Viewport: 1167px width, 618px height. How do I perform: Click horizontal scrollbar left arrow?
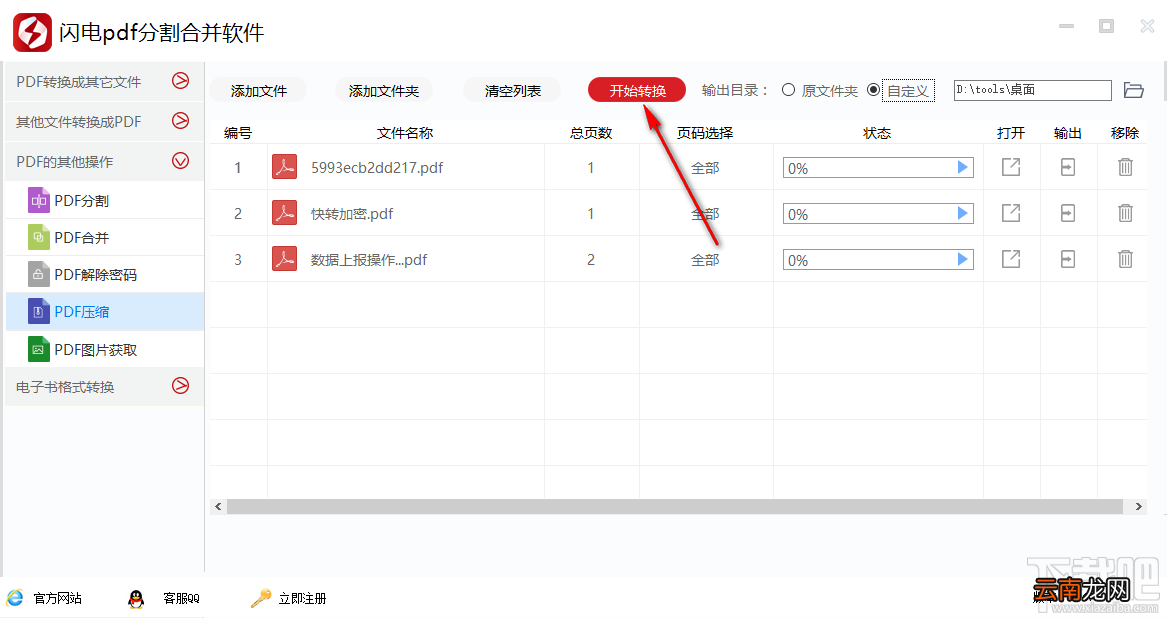click(218, 506)
